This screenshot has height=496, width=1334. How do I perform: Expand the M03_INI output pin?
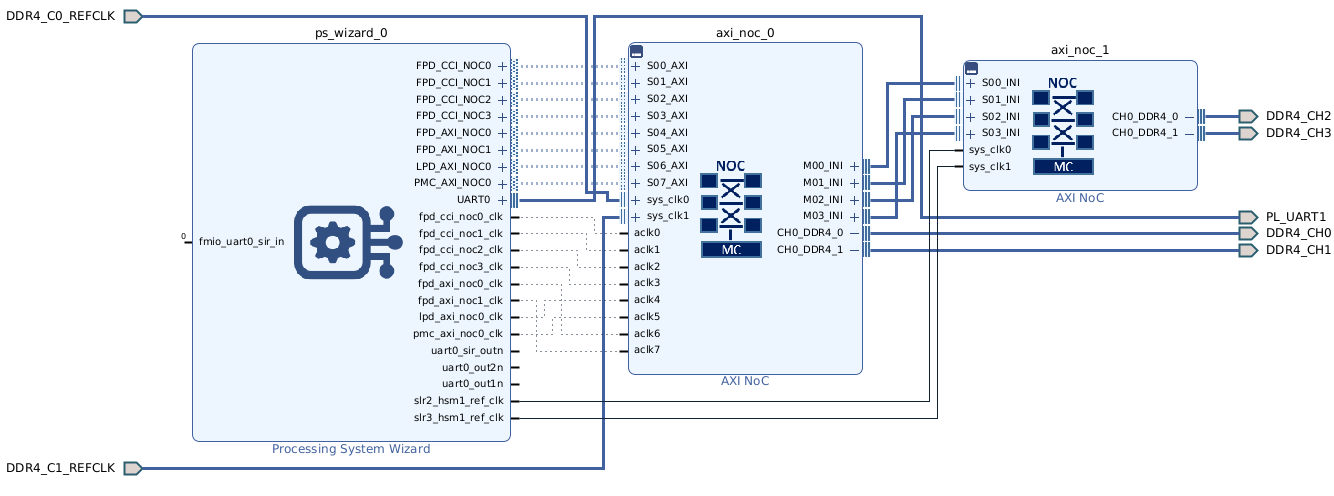[x=854, y=216]
